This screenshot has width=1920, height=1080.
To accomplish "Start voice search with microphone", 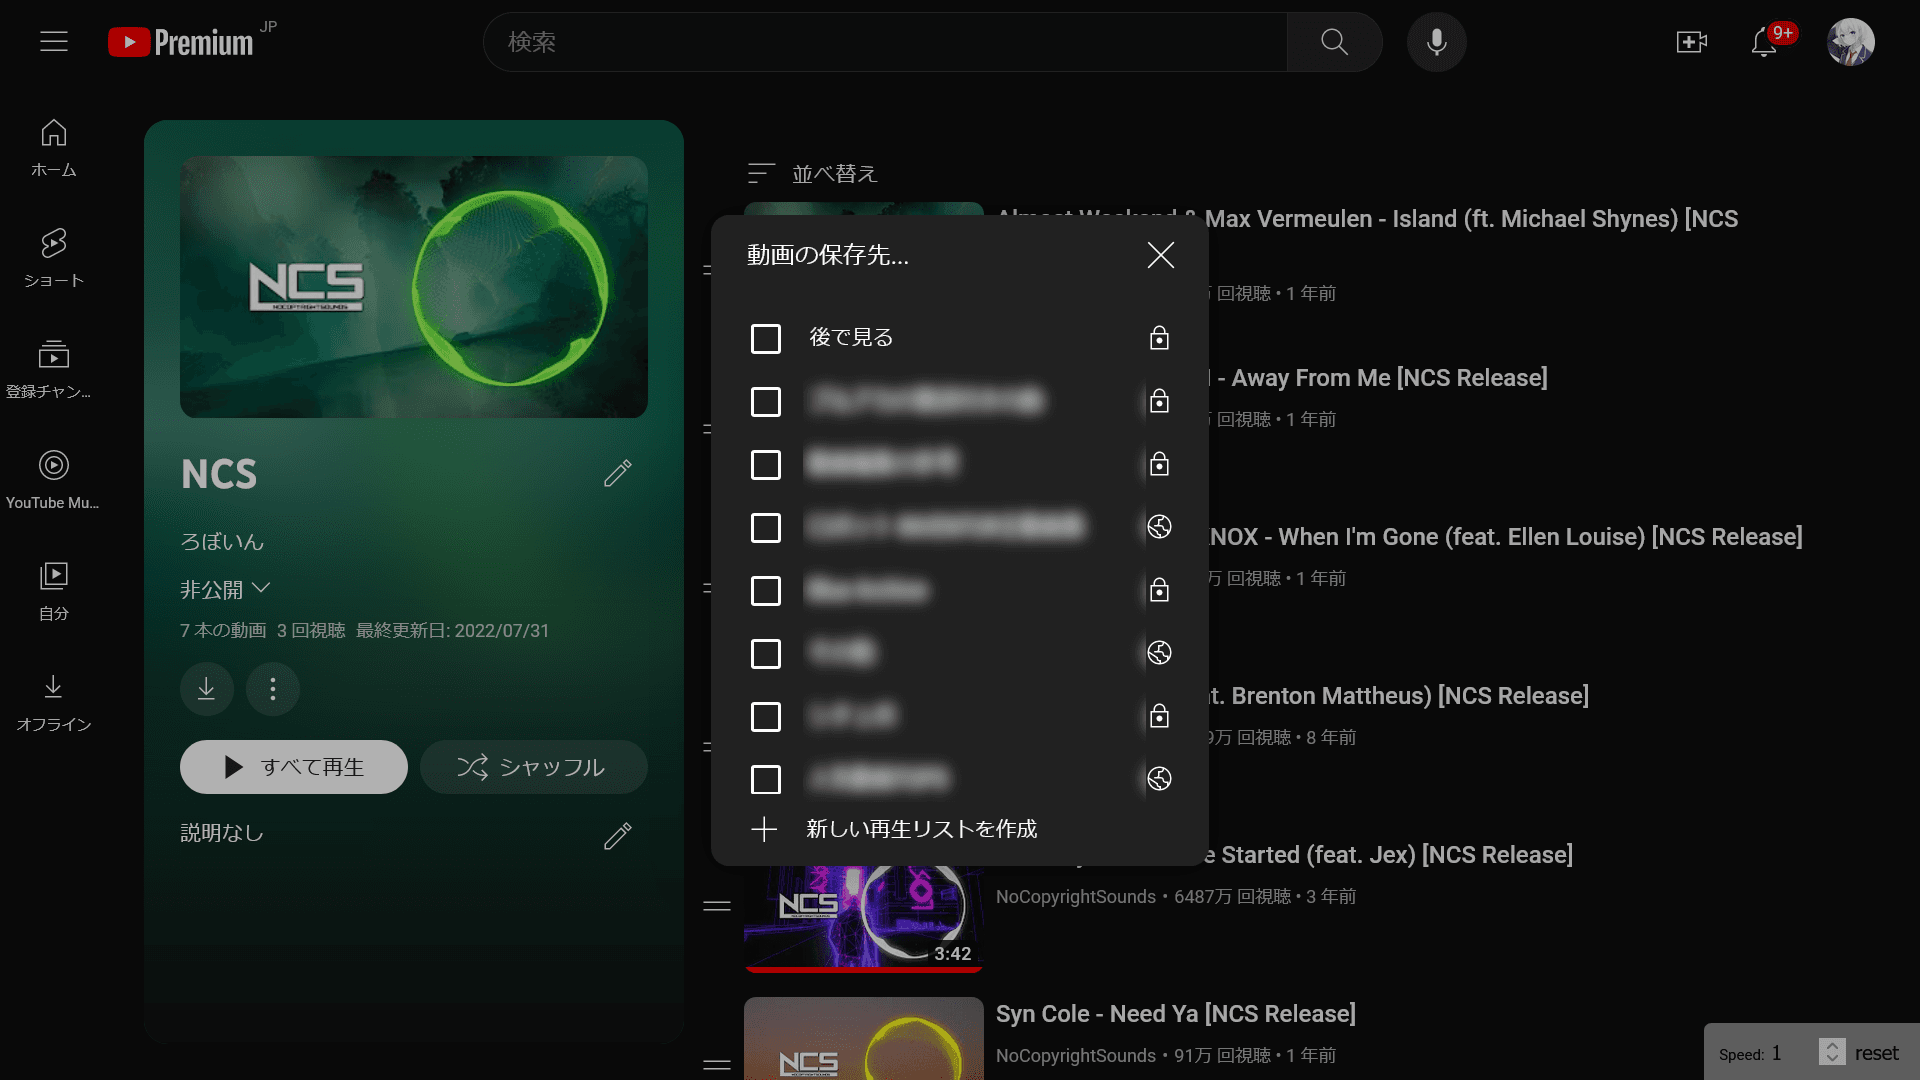I will tap(1436, 42).
